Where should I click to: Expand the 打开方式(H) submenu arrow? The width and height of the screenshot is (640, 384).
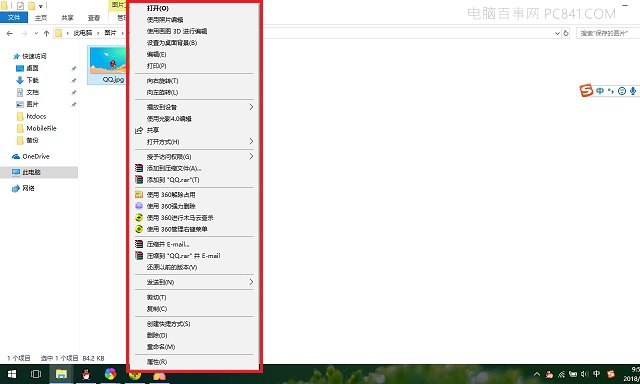[251, 142]
